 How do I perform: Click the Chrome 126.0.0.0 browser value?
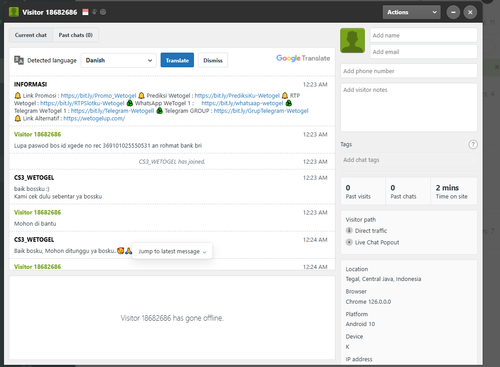coord(368,302)
